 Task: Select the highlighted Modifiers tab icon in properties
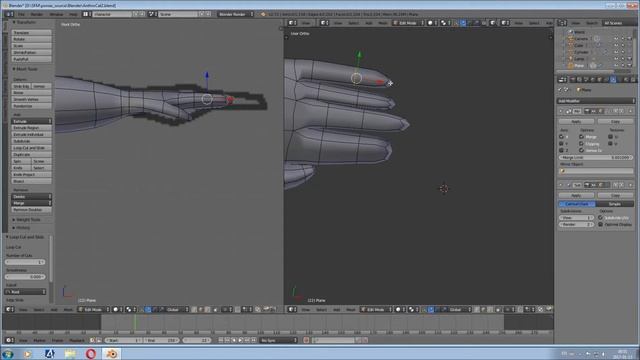[x=613, y=80]
